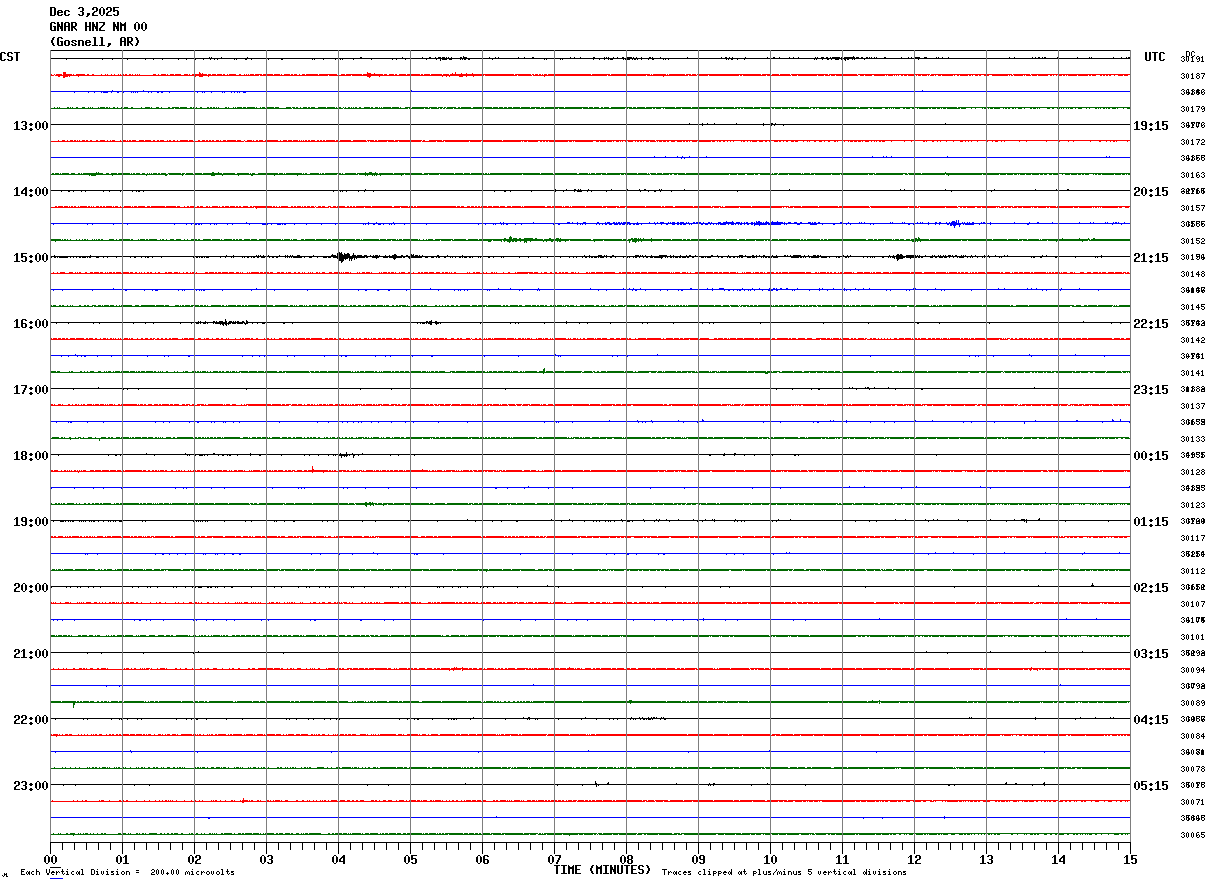Select minute tick label '14' on bottom axis
The height and width of the screenshot is (886, 1210).
(1059, 859)
